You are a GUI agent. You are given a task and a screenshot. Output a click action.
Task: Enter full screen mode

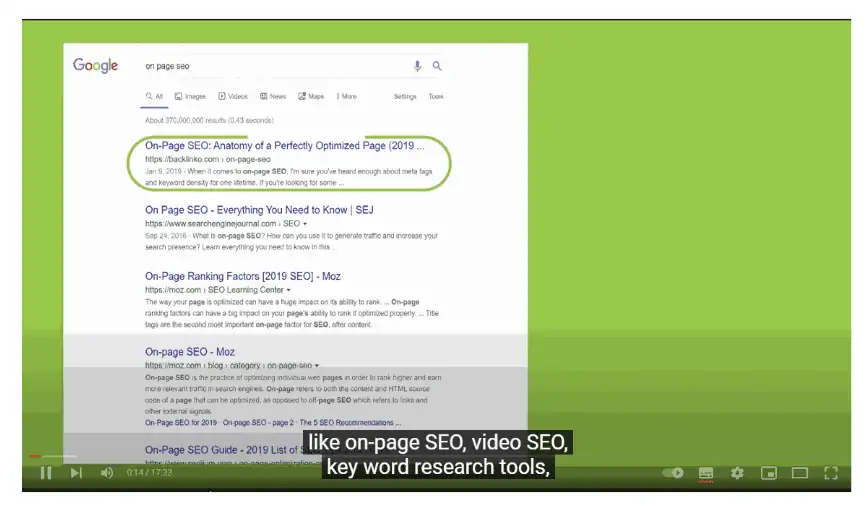[830, 473]
